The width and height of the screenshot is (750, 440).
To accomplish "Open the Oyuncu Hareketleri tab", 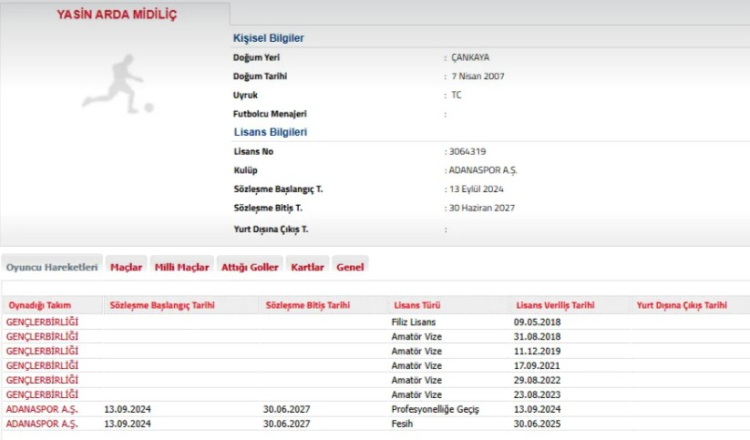I will tap(51, 267).
